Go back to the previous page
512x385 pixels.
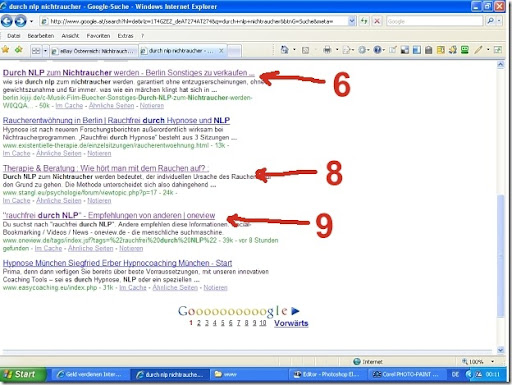(x=7, y=21)
